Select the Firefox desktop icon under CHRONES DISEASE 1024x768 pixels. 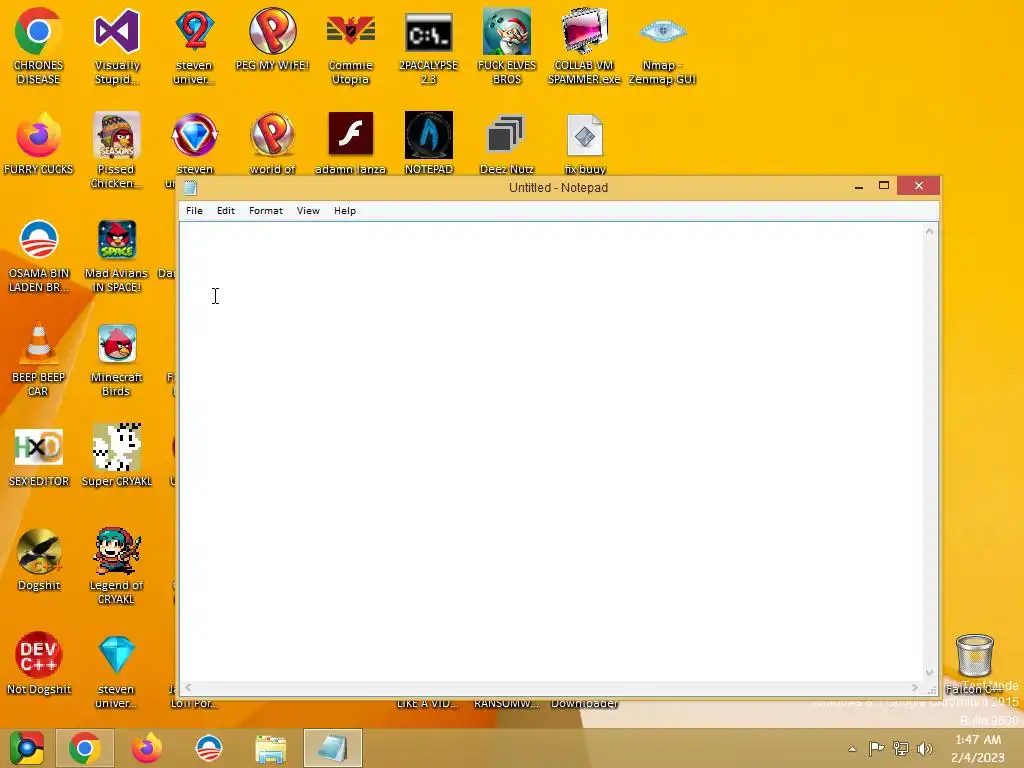click(x=38, y=144)
